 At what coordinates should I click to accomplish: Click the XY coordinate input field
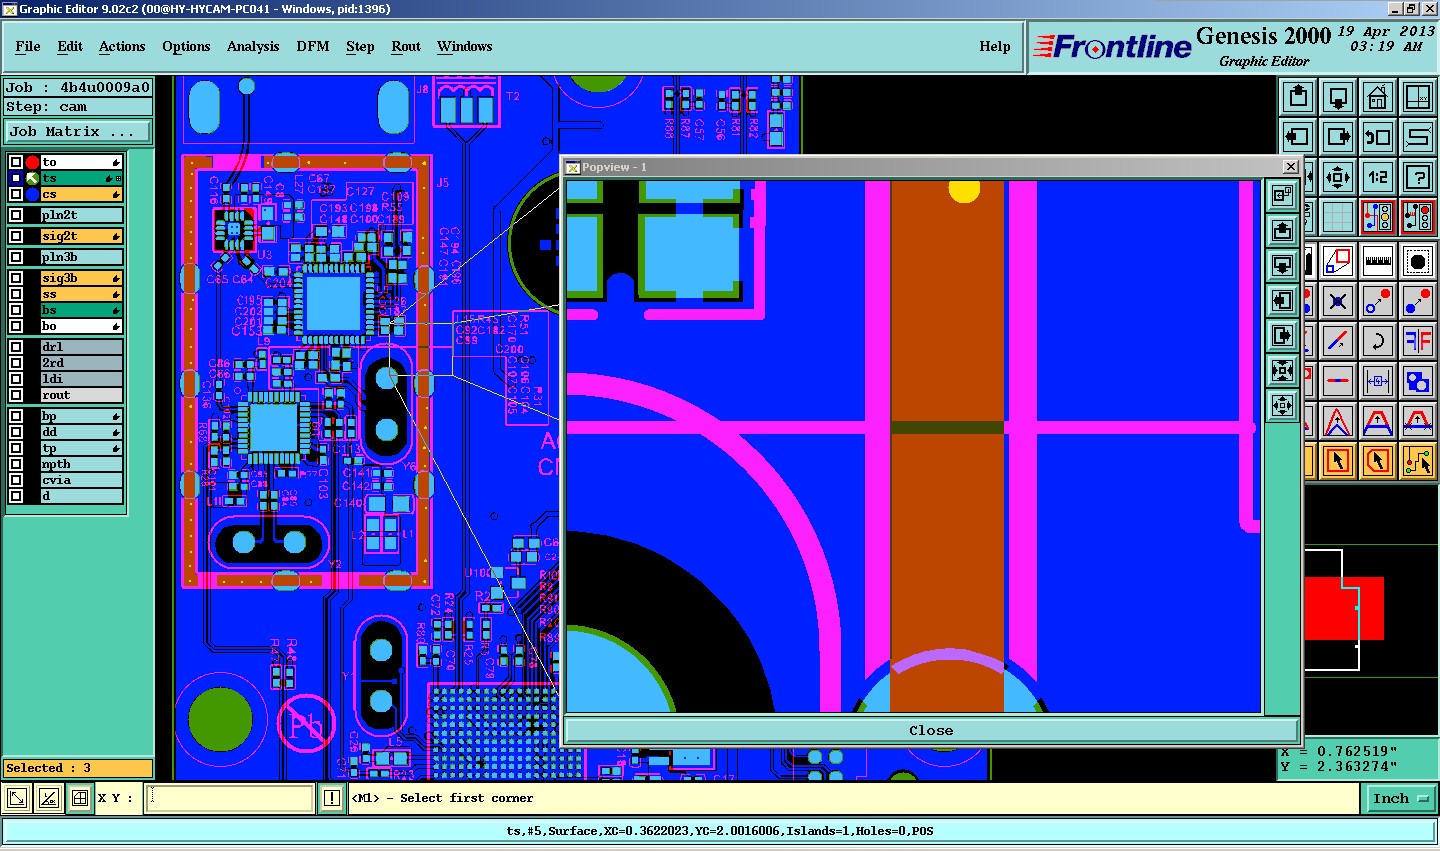230,798
